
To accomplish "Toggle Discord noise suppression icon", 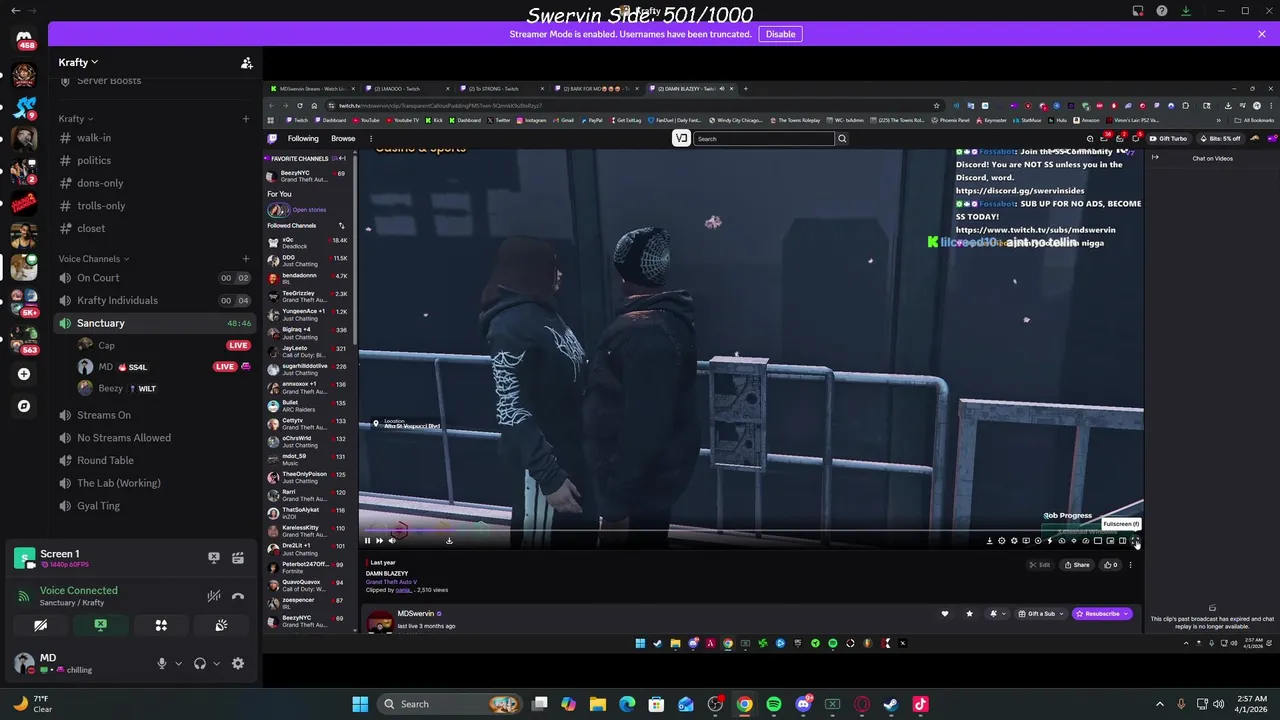I will pyautogui.click(x=213, y=596).
